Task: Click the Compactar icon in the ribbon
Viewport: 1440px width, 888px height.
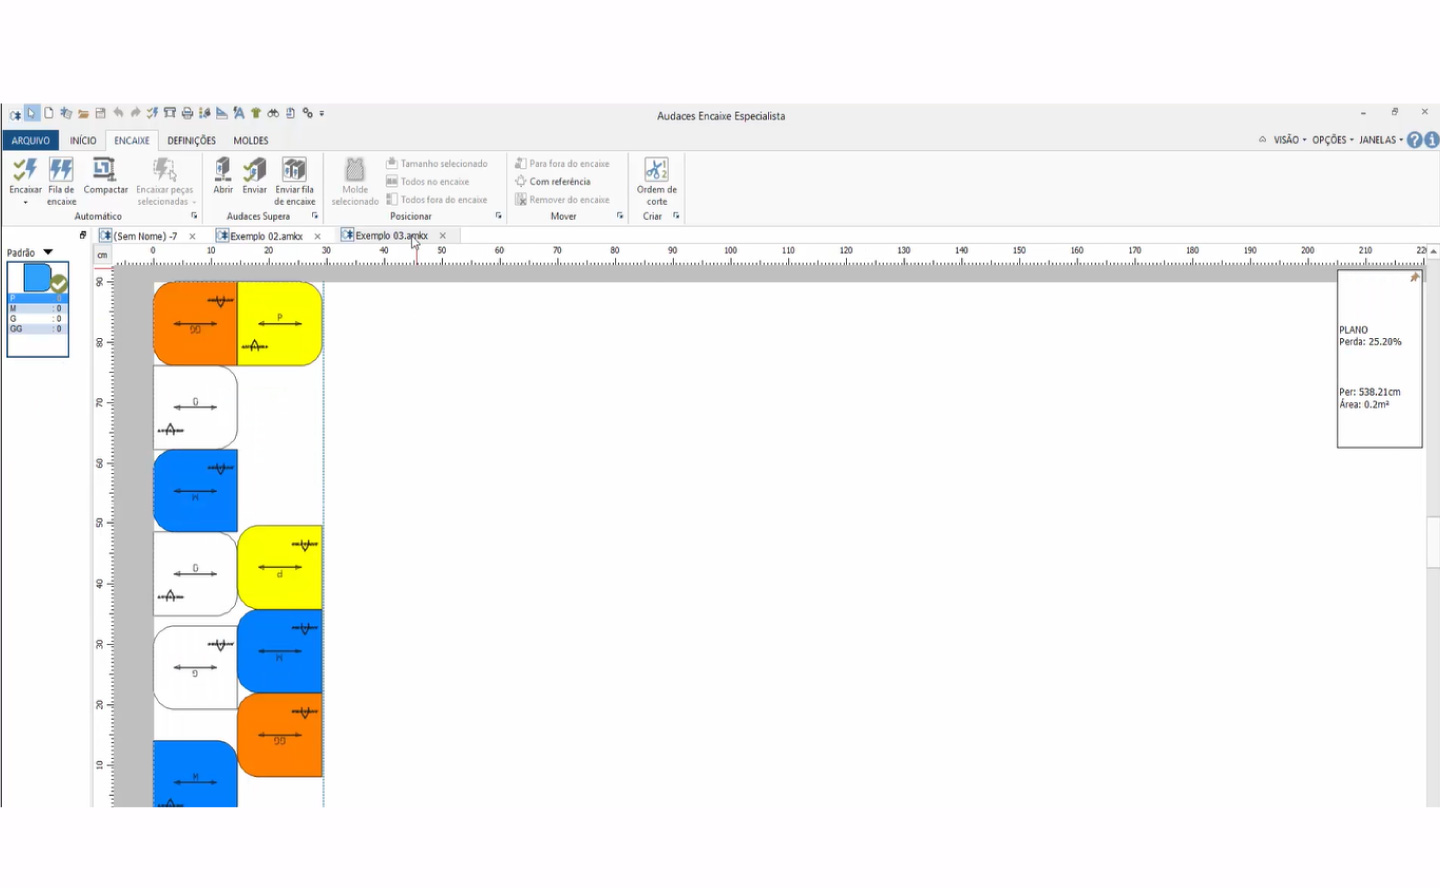Action: pos(104,170)
